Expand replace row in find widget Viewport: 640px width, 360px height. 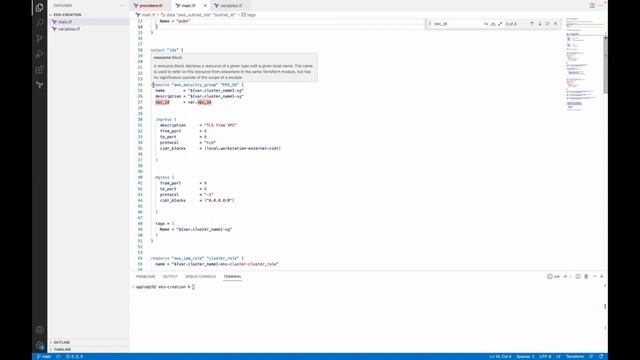tap(429, 24)
